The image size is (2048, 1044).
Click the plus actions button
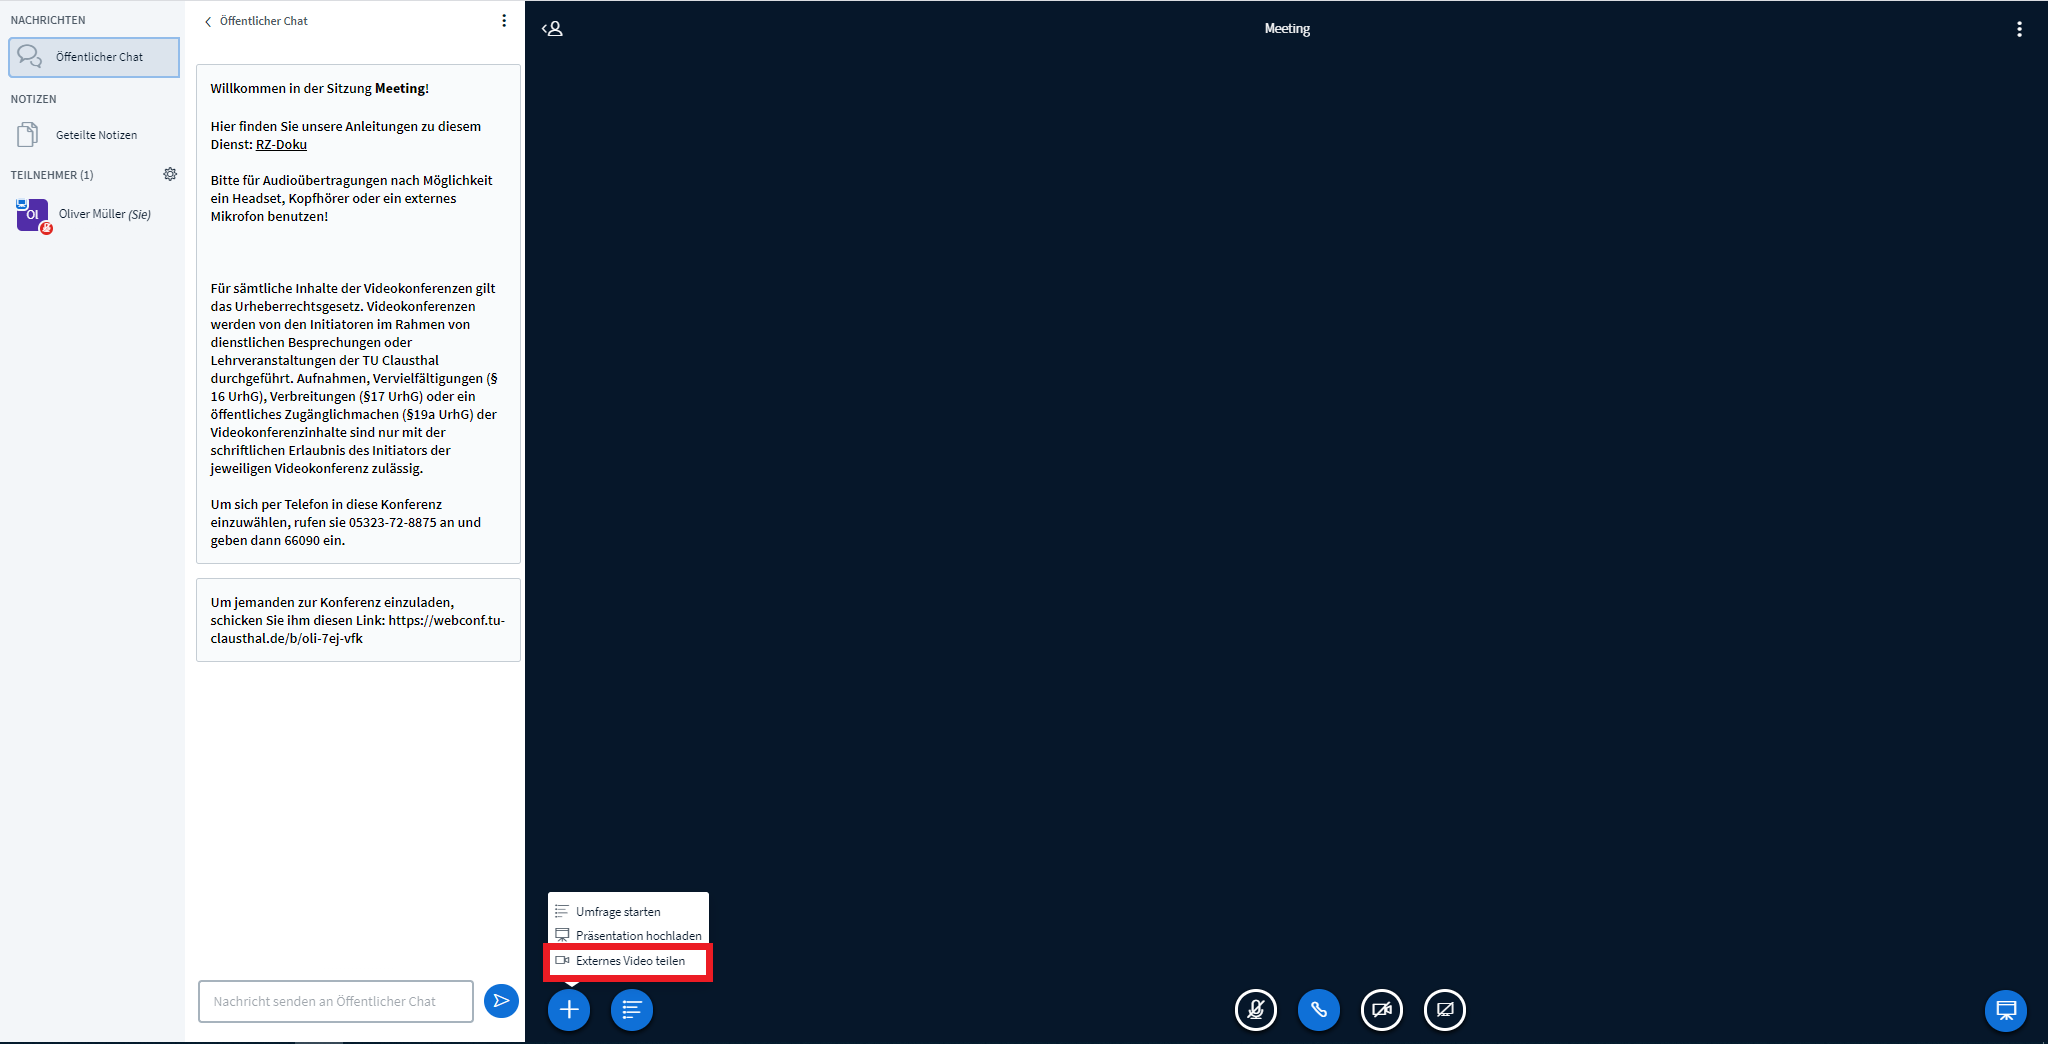tap(569, 1009)
